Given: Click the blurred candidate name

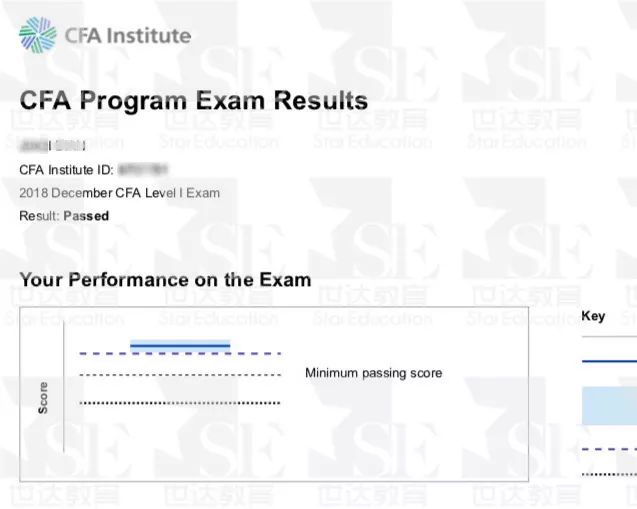Looking at the screenshot, I should [x=53, y=145].
